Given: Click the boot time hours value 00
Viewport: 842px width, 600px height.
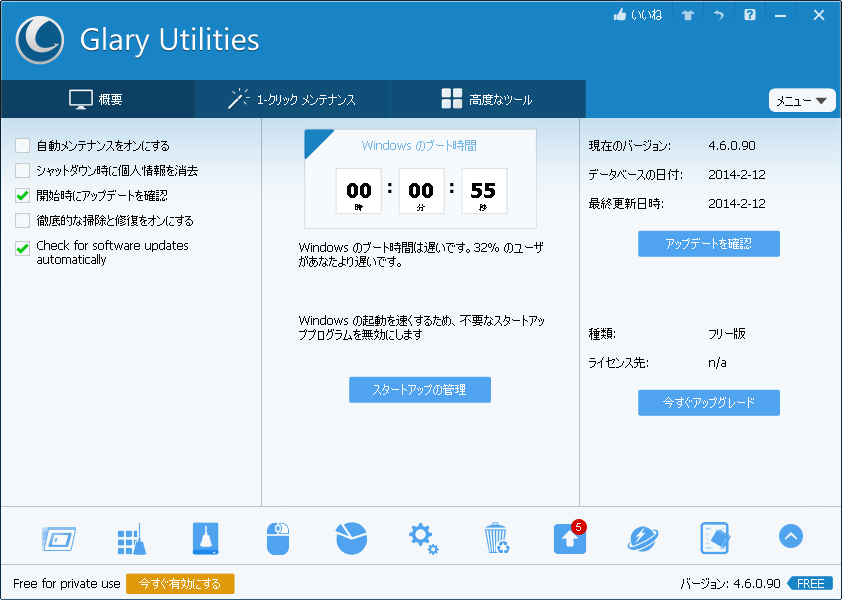Looking at the screenshot, I should pos(359,191).
